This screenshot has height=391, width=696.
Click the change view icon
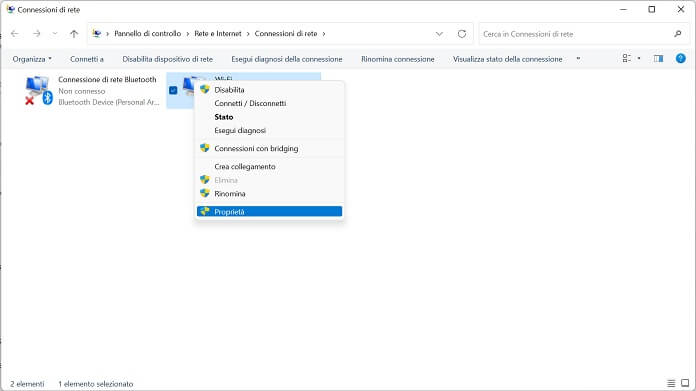(x=626, y=59)
